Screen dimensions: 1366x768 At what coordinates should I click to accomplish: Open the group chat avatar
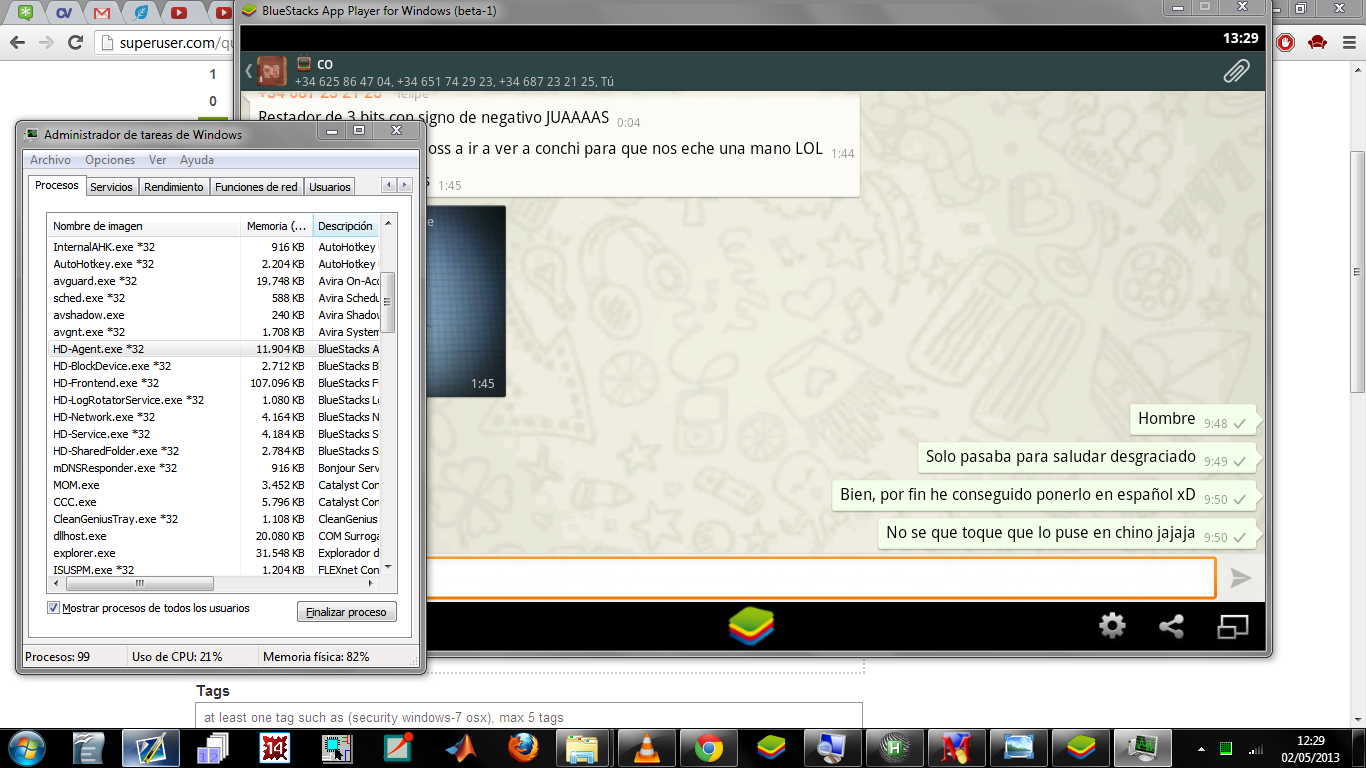click(273, 71)
